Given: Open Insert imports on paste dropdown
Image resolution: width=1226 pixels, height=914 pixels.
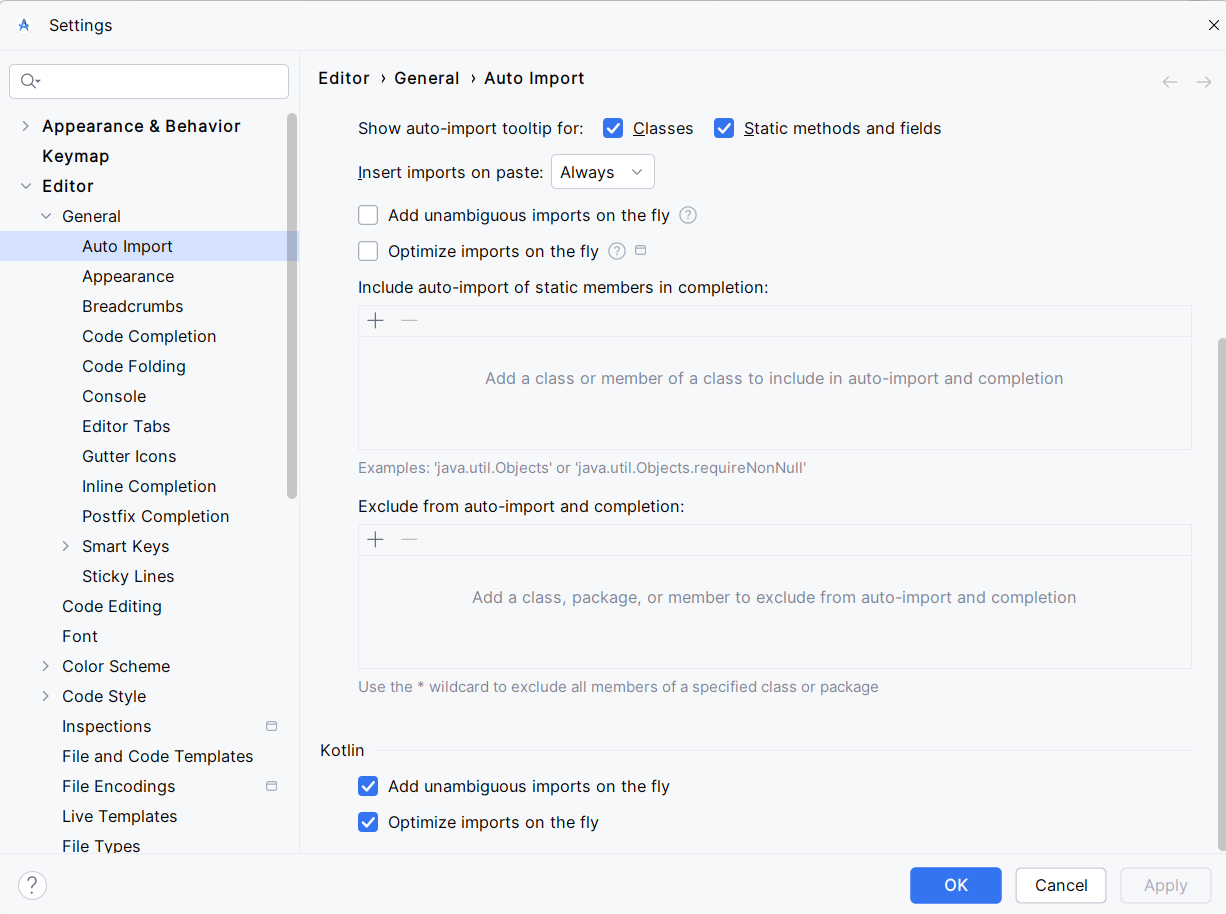Looking at the screenshot, I should [602, 172].
